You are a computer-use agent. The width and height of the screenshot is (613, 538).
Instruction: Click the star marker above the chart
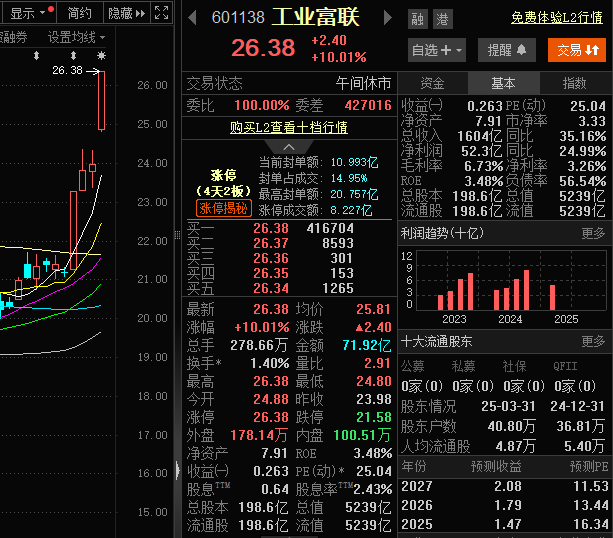click(101, 56)
